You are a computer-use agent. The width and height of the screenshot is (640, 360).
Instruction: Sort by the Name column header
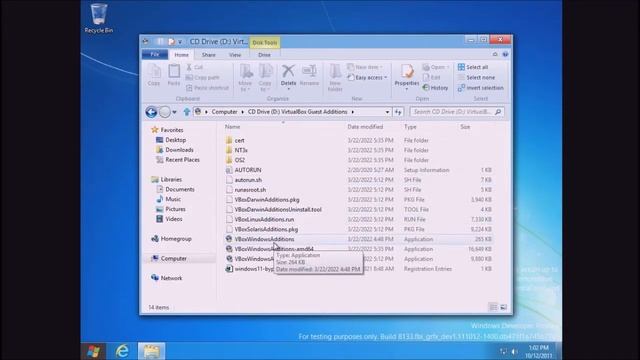(233, 127)
